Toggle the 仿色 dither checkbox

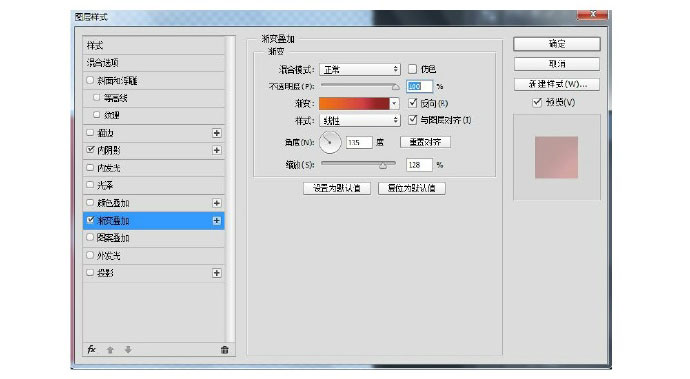tap(412, 69)
